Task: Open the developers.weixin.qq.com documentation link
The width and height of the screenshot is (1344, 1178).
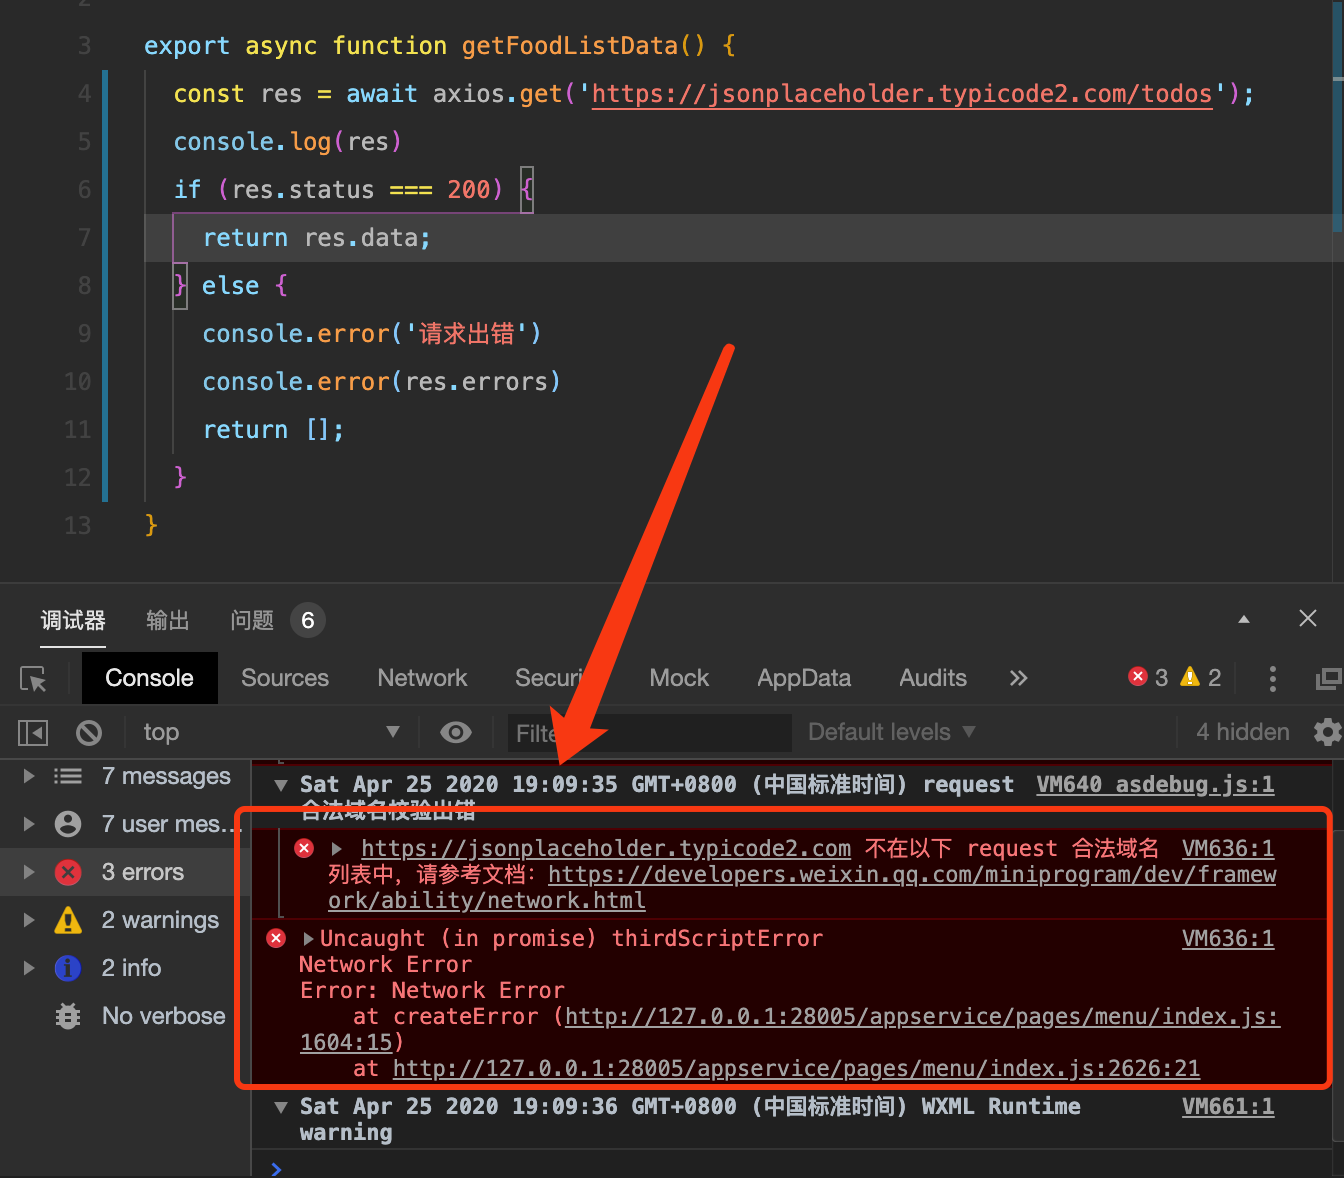Action: [x=802, y=888]
